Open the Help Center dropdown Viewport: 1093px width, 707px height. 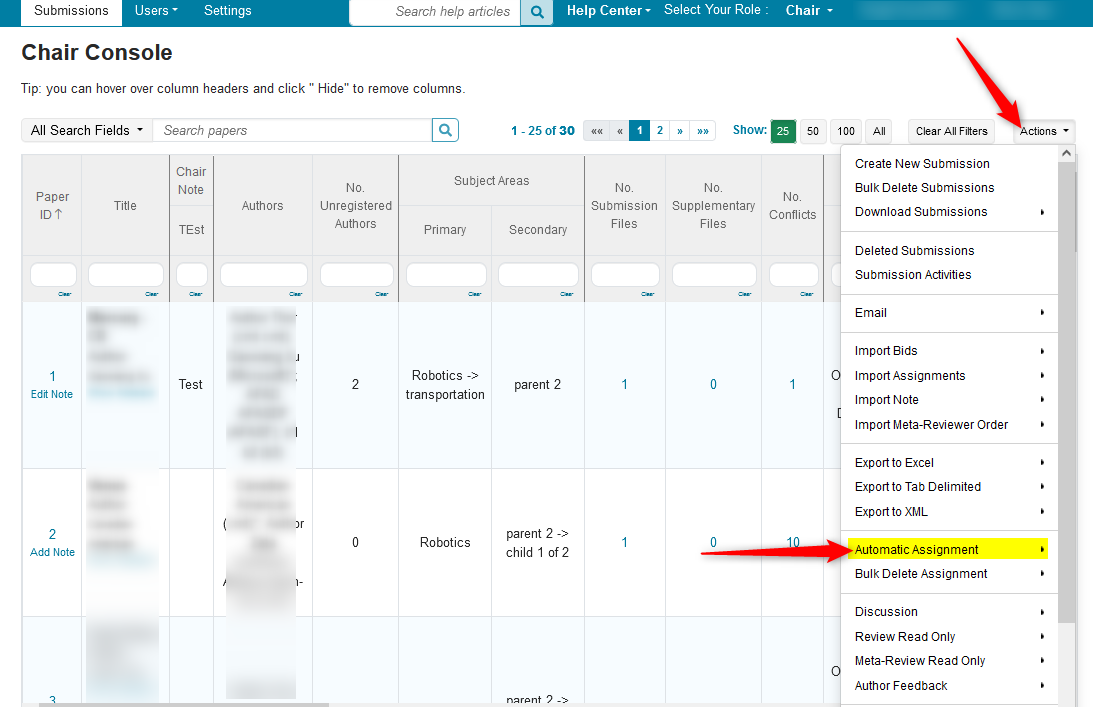click(x=609, y=11)
